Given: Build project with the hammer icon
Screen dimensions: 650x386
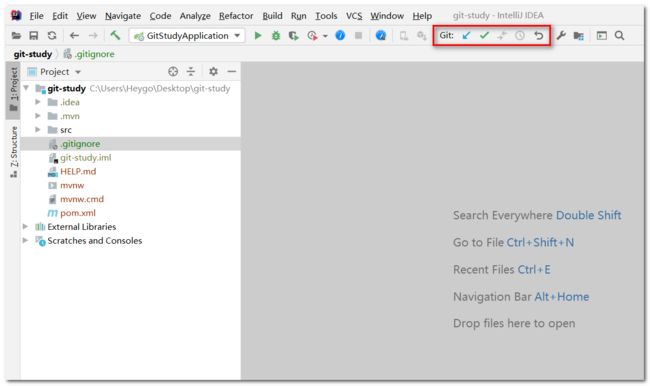Looking at the screenshot, I should pyautogui.click(x=115, y=35).
